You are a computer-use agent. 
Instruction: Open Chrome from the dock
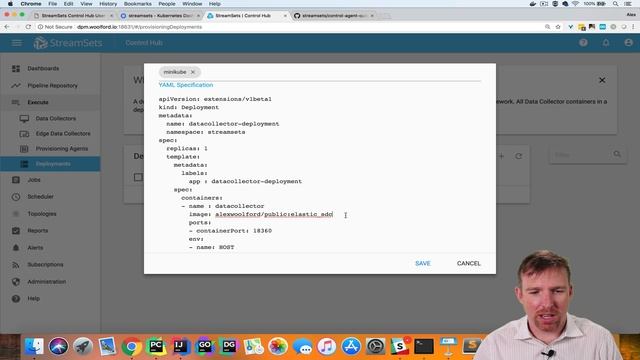click(x=131, y=346)
